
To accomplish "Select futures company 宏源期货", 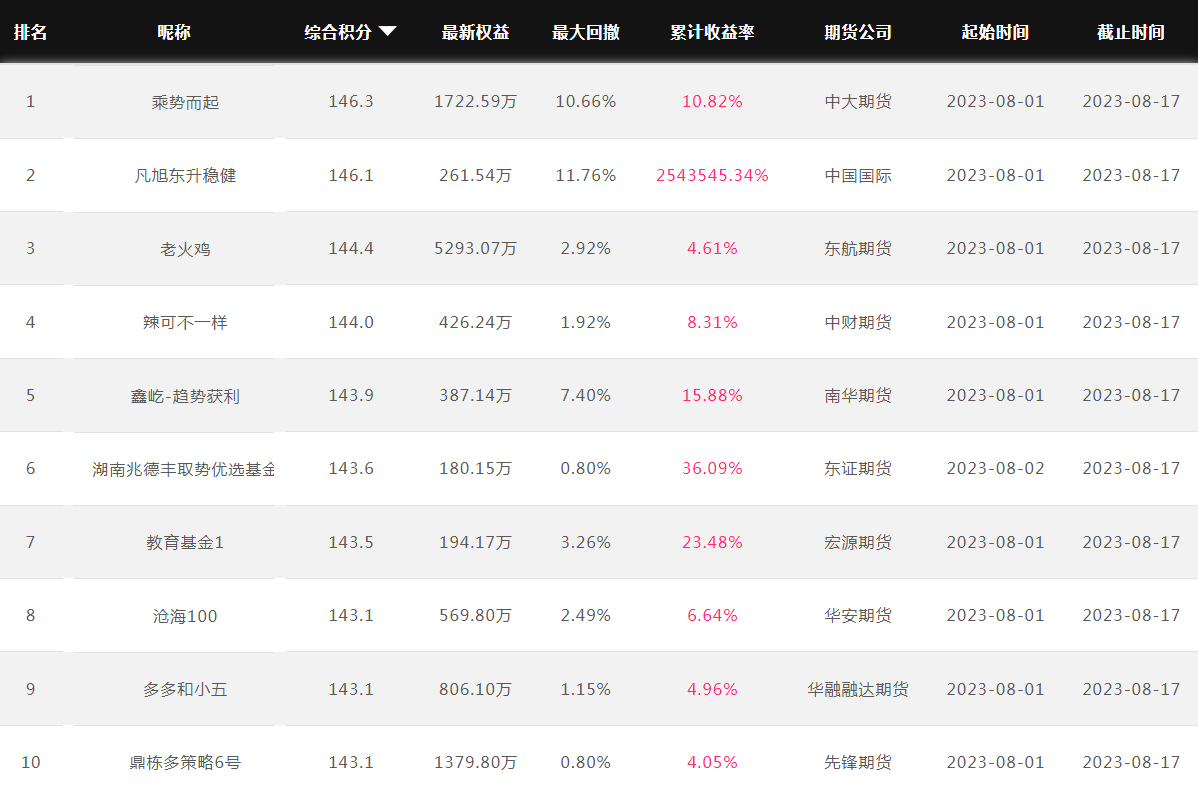I will pyautogui.click(x=858, y=542).
